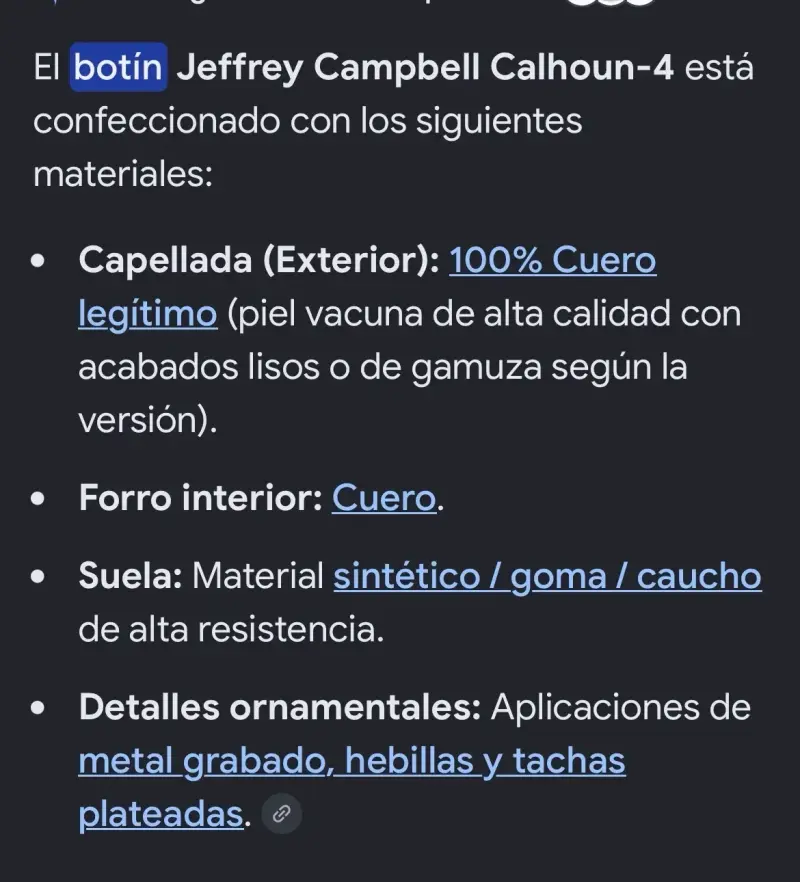Click the bullet point before Capellada
800x882 pixels.
tap(38, 261)
